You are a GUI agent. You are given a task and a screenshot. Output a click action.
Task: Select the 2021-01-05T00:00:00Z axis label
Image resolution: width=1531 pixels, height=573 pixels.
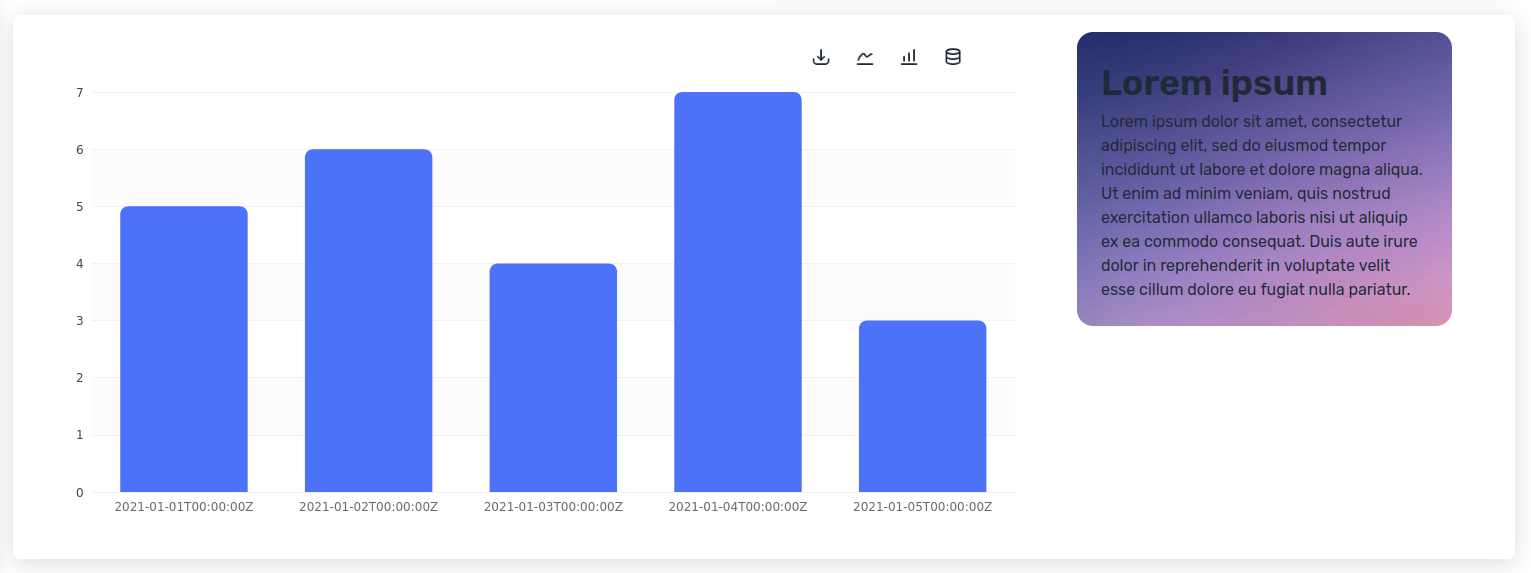(x=922, y=507)
